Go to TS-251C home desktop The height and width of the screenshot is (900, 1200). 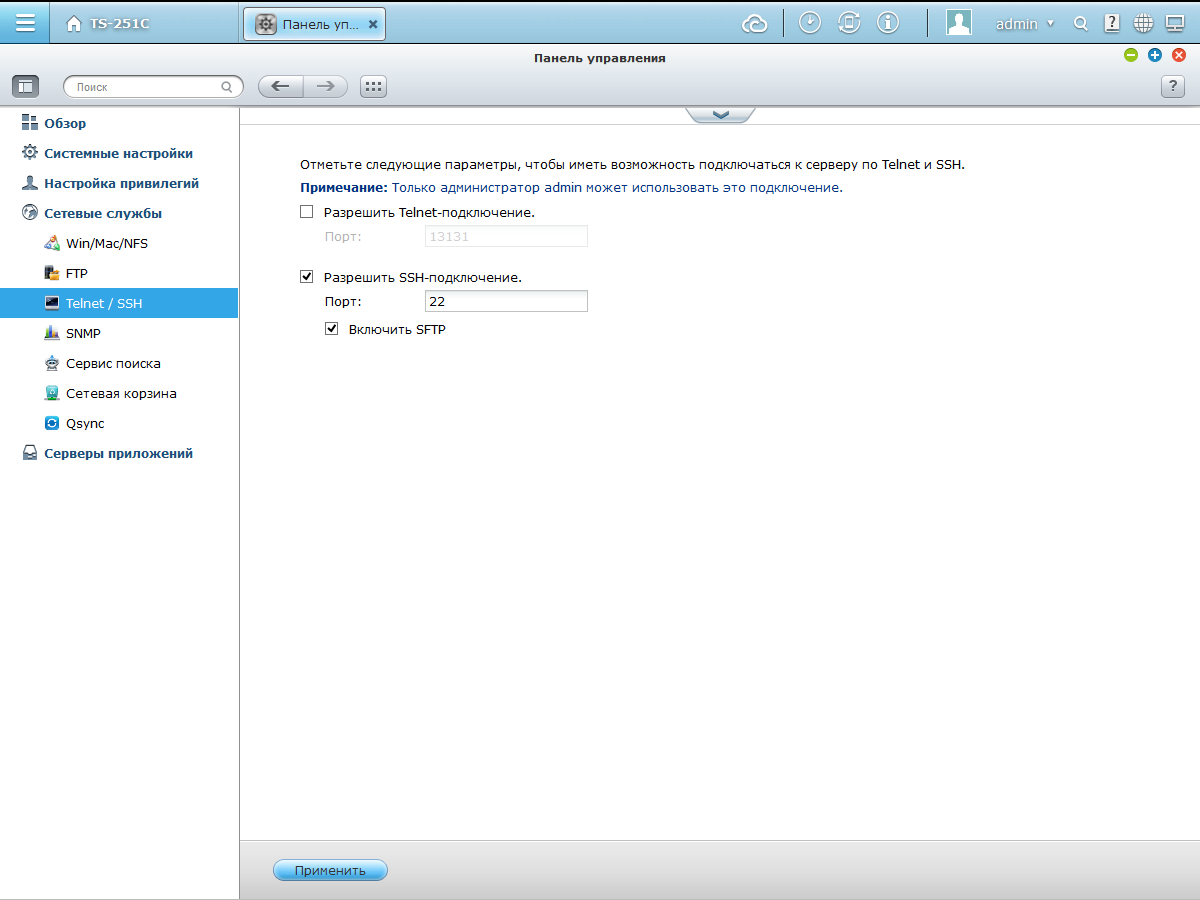coord(108,24)
